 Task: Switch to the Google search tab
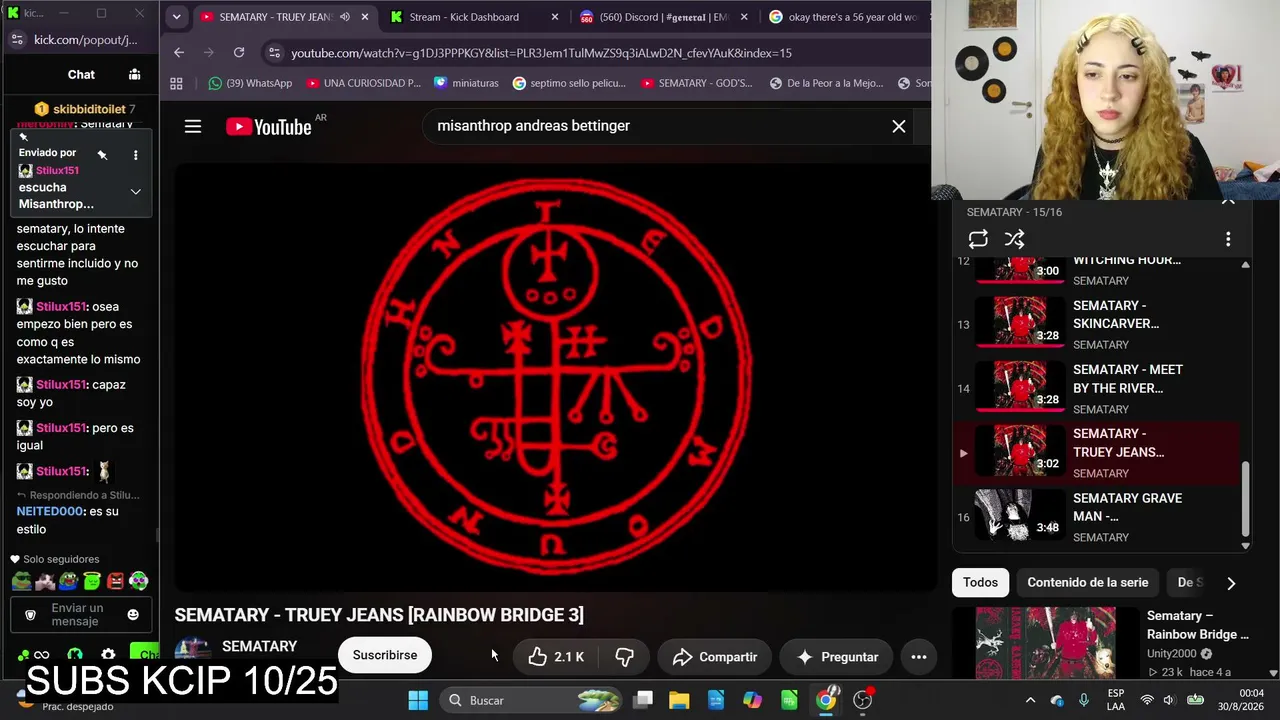[x=845, y=17]
